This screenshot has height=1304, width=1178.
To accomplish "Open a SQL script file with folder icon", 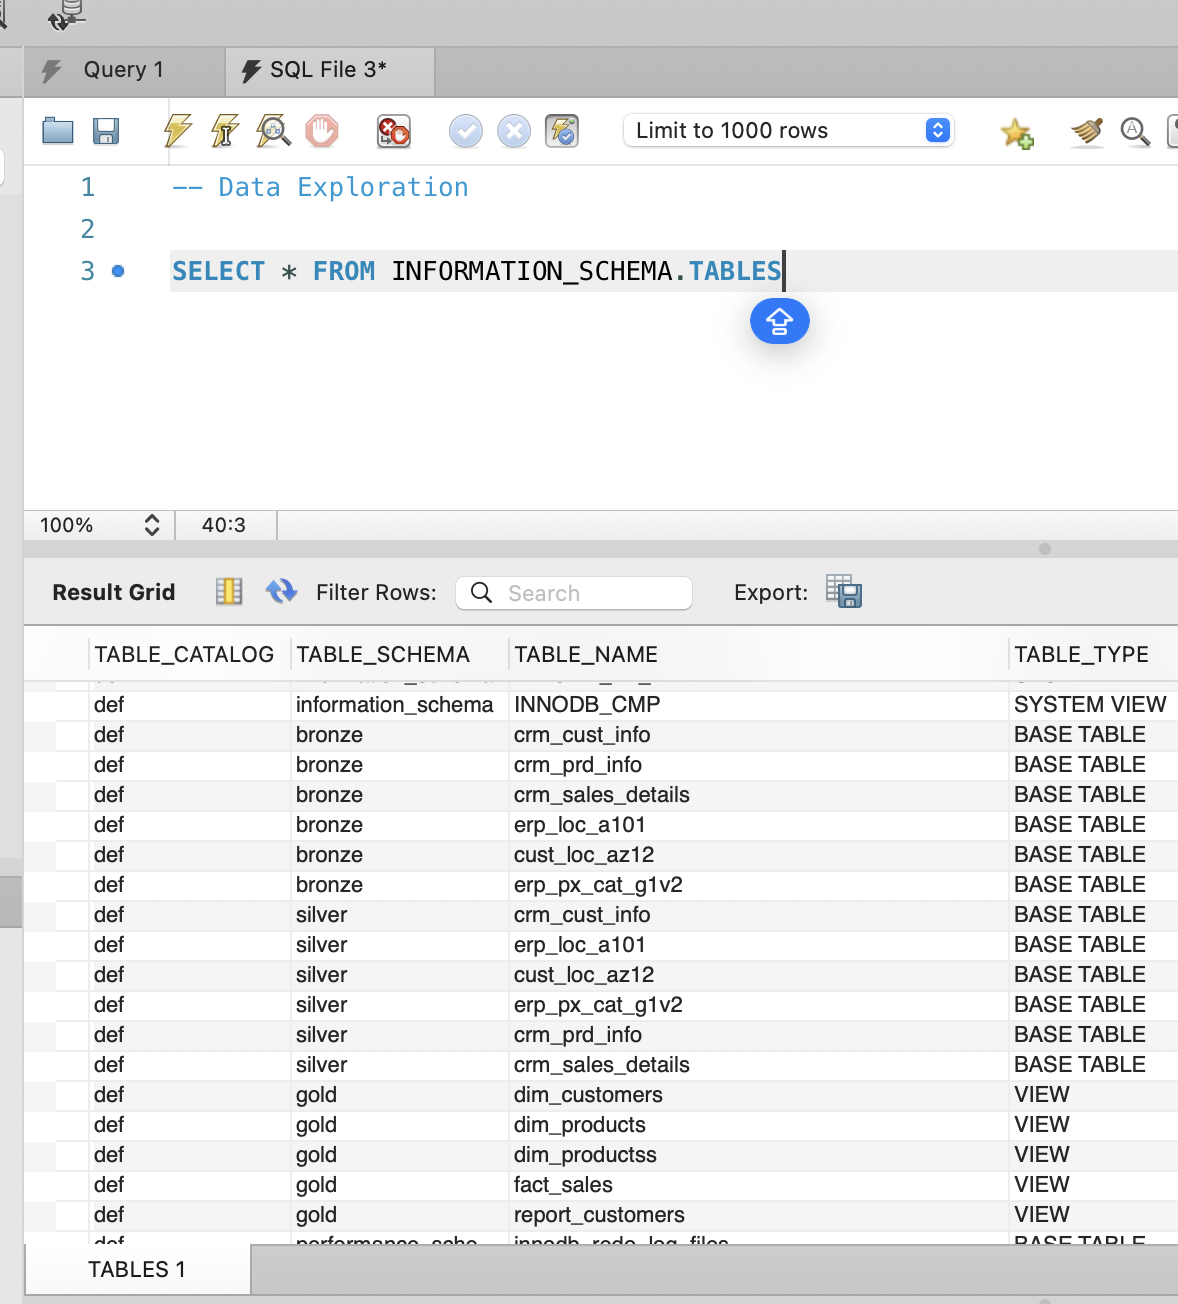I will [58, 131].
